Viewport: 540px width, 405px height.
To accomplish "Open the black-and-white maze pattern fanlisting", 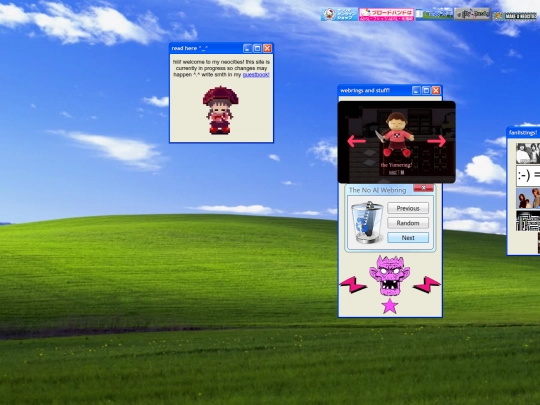I will point(528,220).
